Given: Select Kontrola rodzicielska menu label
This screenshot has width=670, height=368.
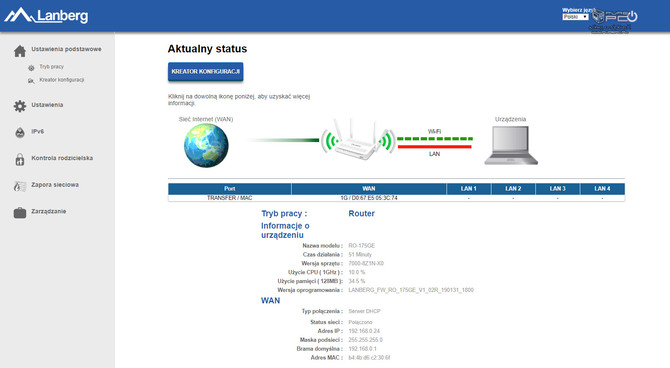Looking at the screenshot, I should 62,158.
